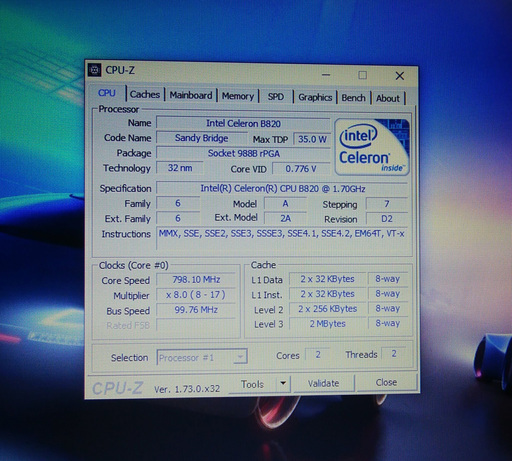Click the Ext. Model value 2A
Viewport: 512px width, 461px height.
click(285, 218)
